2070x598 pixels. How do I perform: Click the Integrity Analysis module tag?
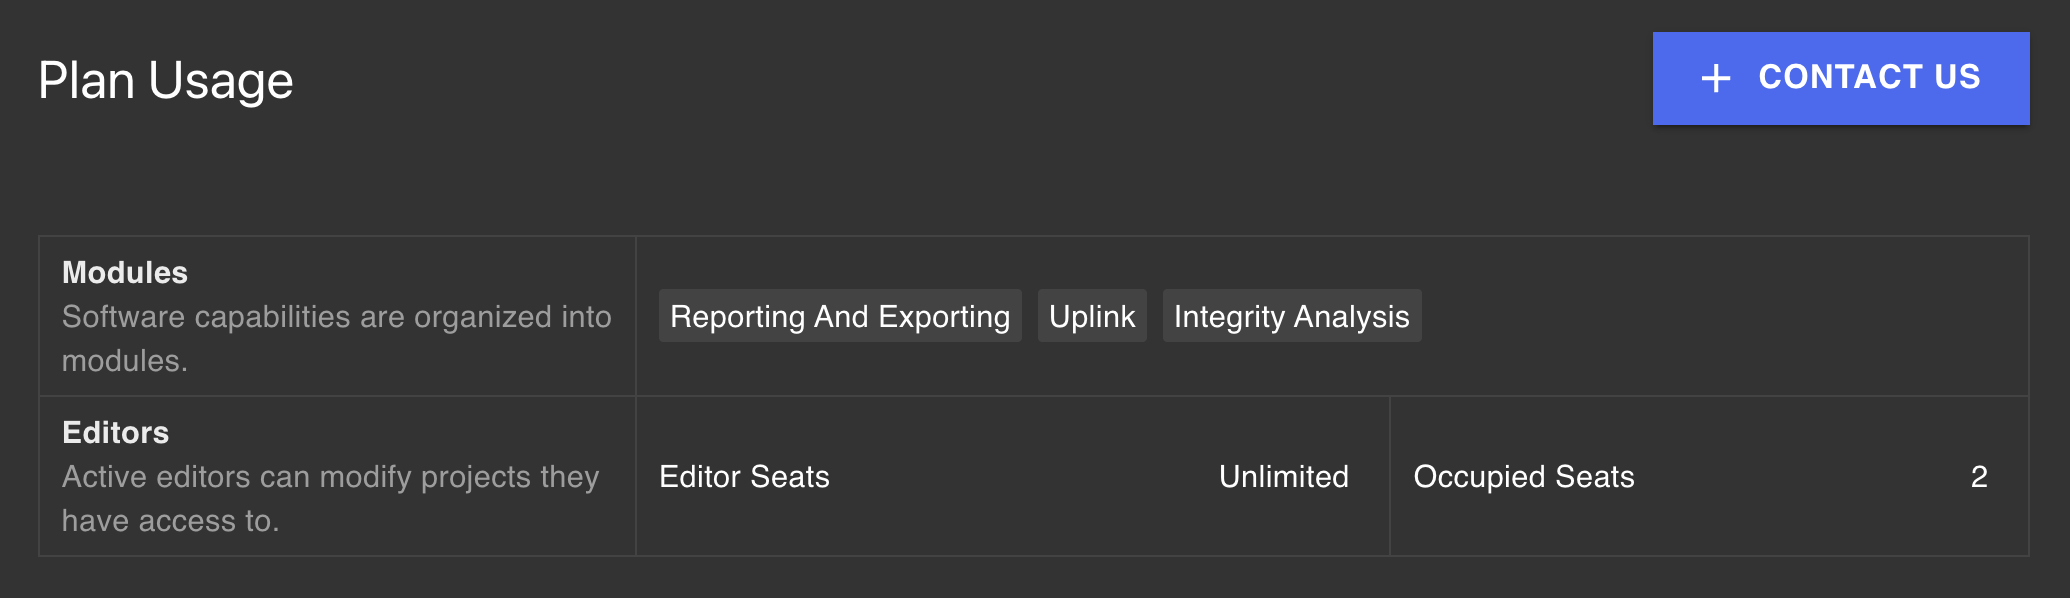coord(1292,316)
